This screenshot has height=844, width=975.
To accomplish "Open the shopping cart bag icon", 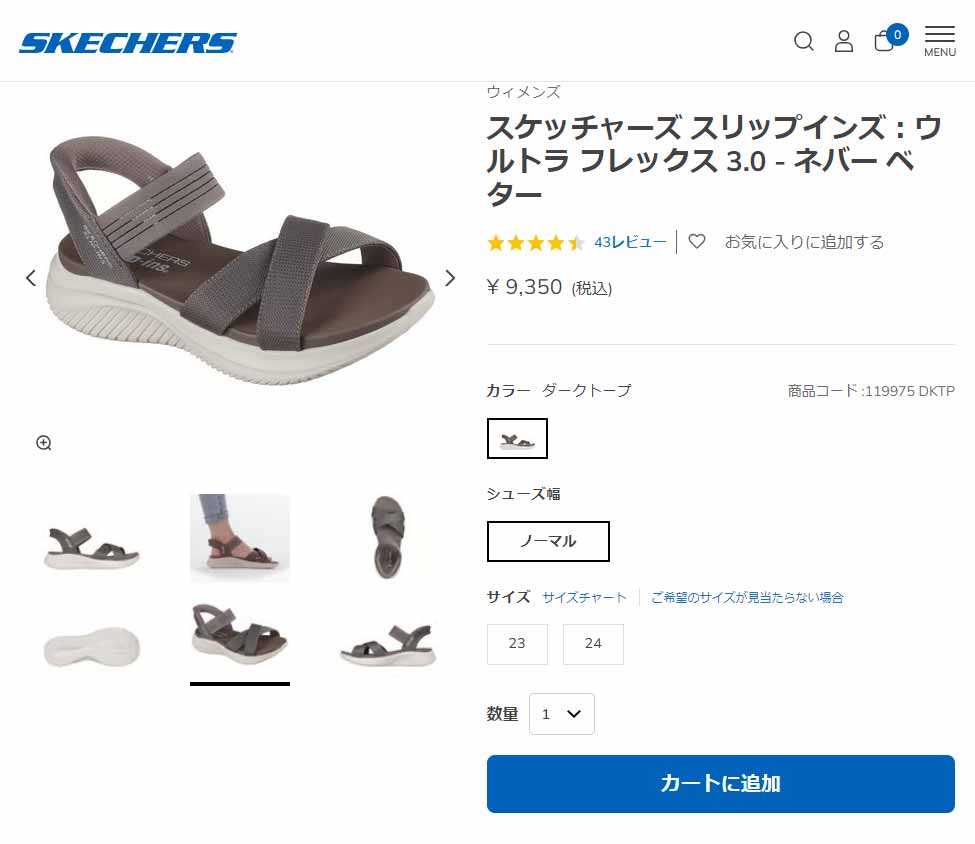I will pyautogui.click(x=884, y=41).
